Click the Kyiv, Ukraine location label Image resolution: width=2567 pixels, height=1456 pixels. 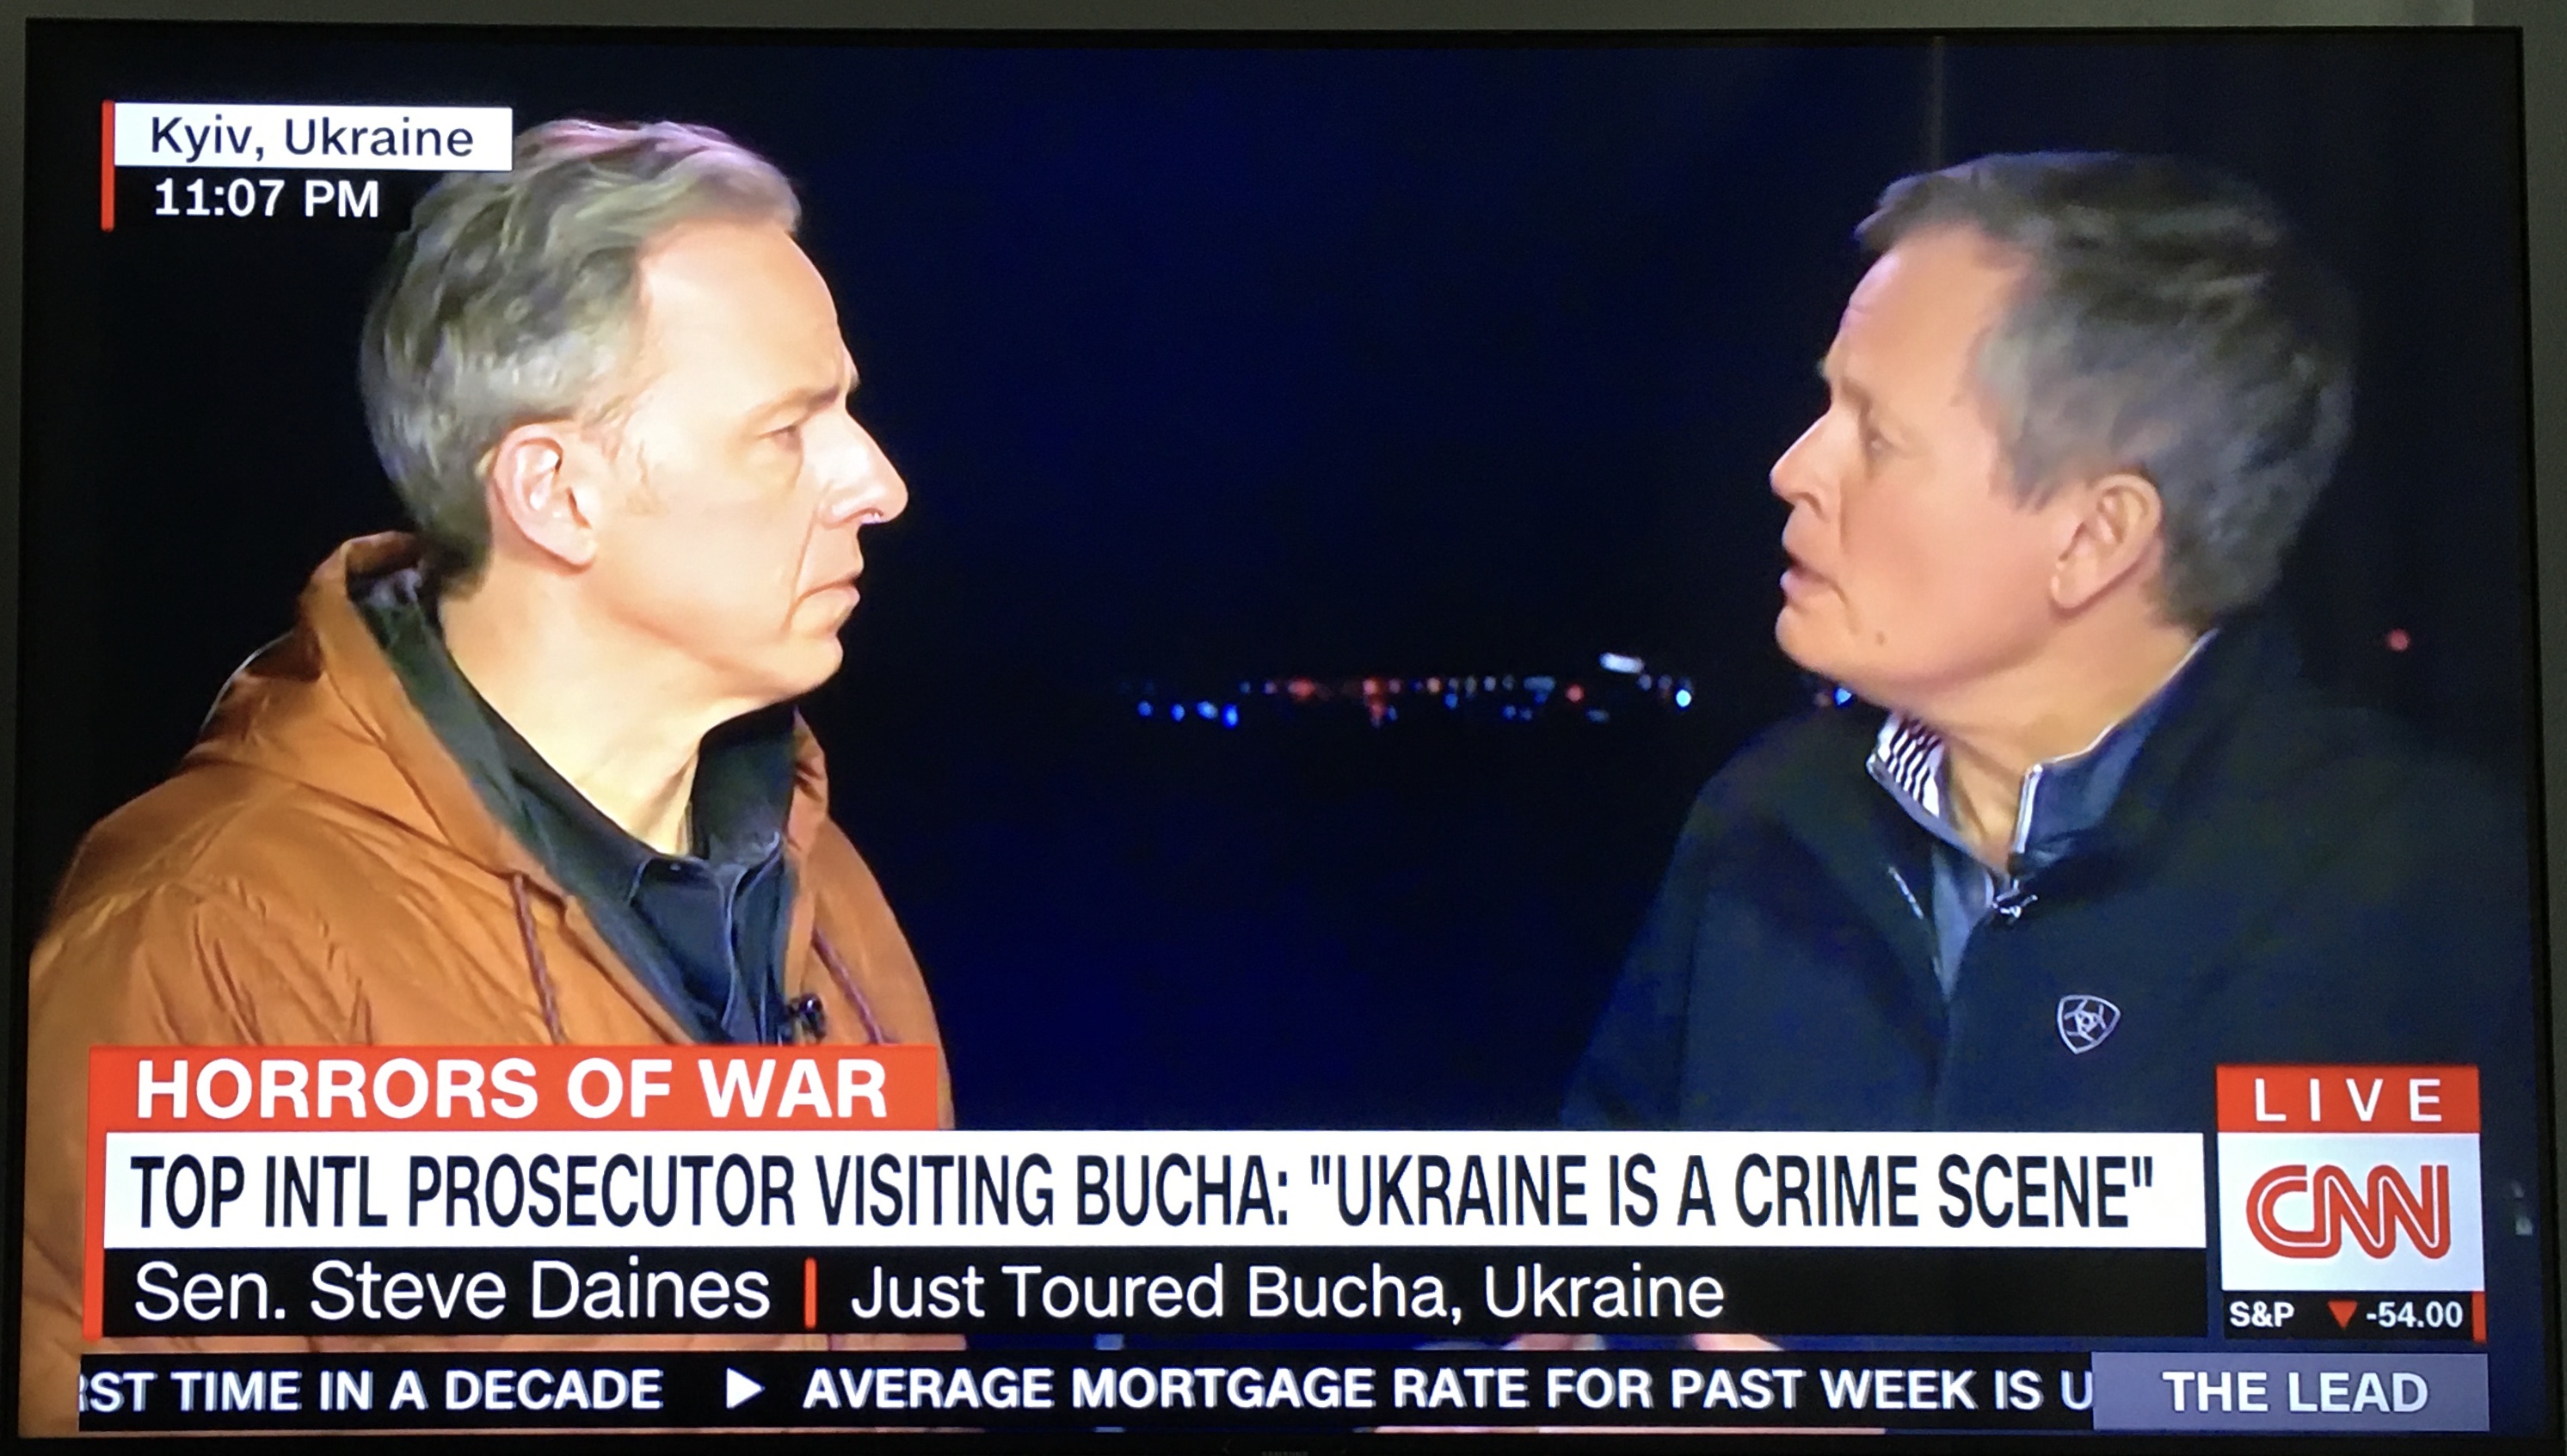(x=312, y=137)
